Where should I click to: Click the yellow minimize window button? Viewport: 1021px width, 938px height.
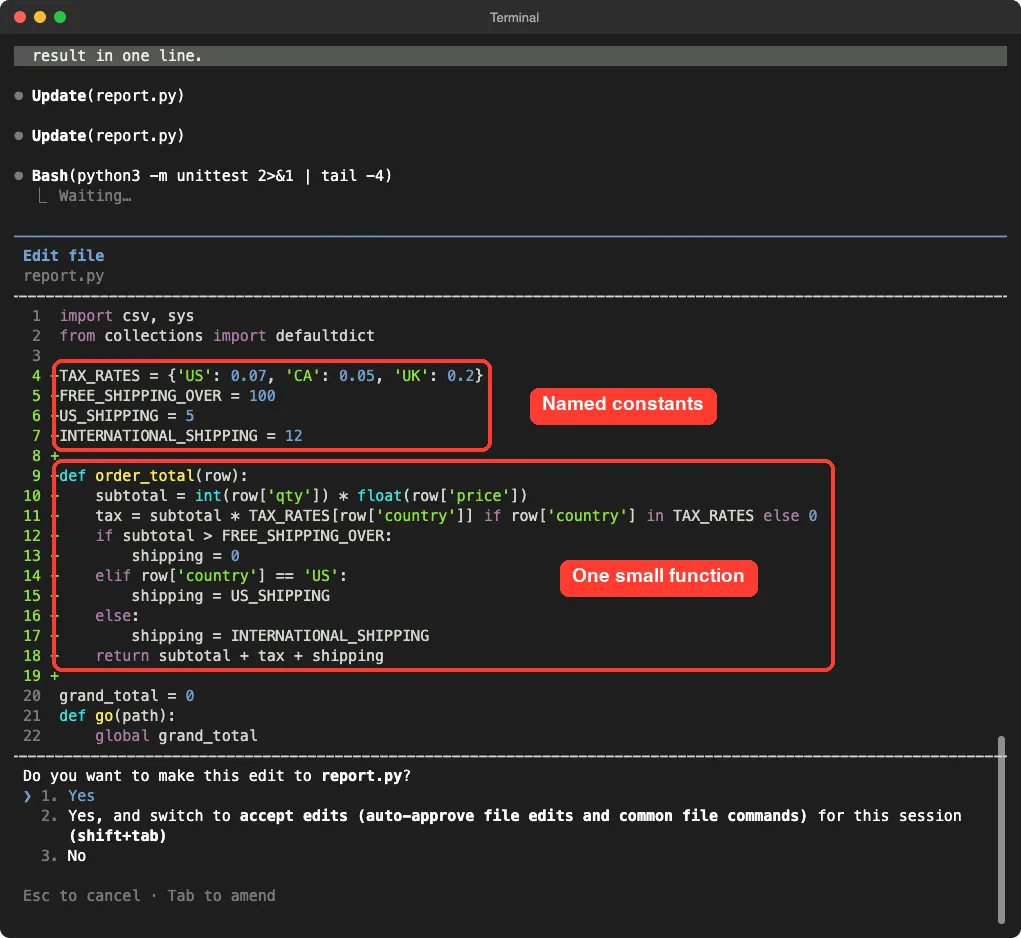(x=40, y=17)
